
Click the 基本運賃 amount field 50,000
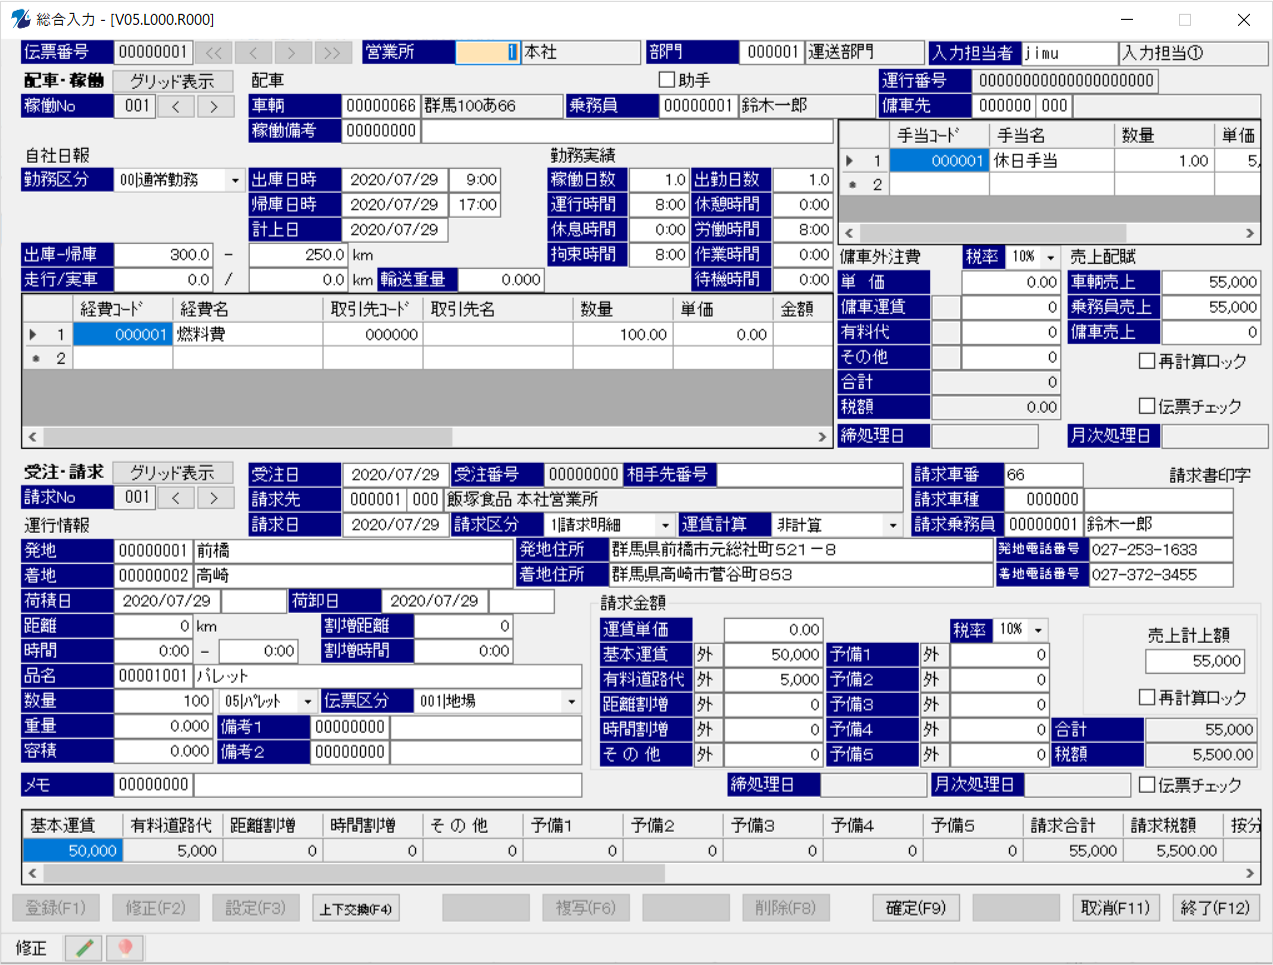[x=772, y=654]
